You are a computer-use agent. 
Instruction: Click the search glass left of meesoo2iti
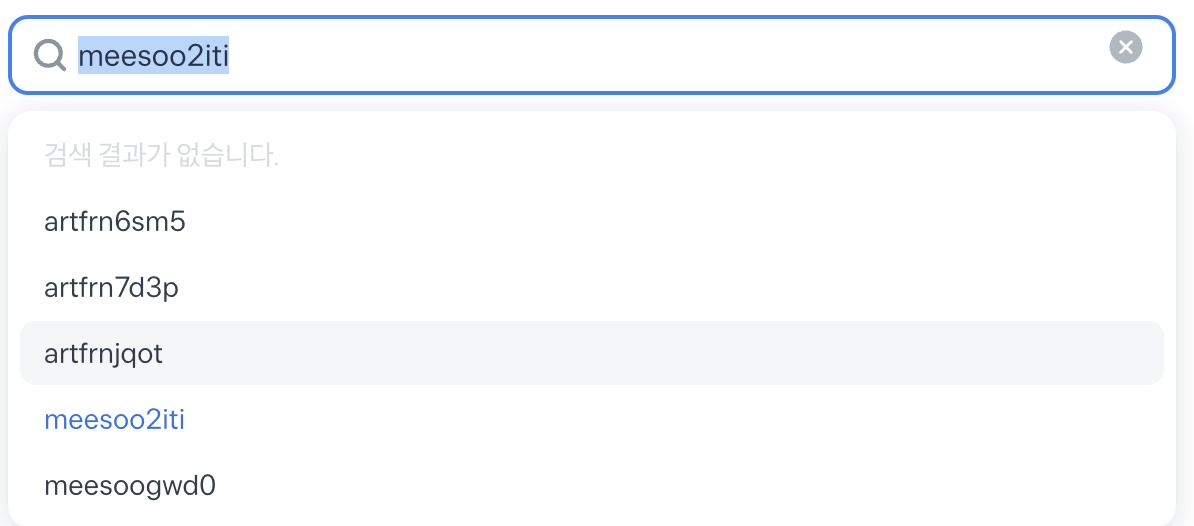(x=50, y=54)
